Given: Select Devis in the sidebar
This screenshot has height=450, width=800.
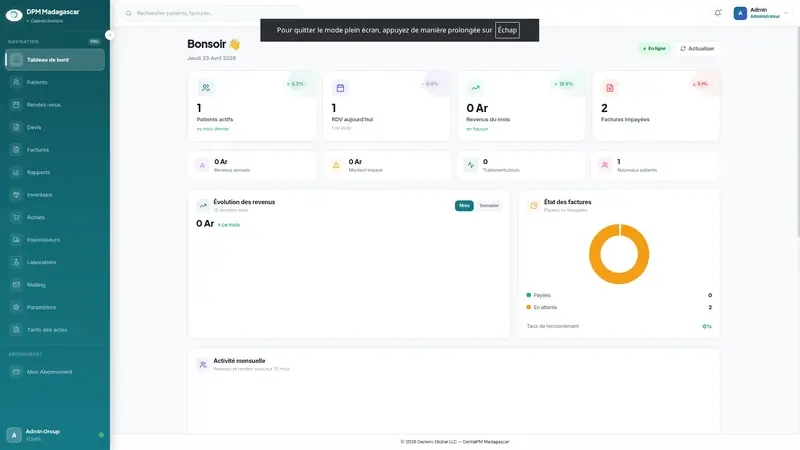Looking at the screenshot, I should click(x=55, y=127).
